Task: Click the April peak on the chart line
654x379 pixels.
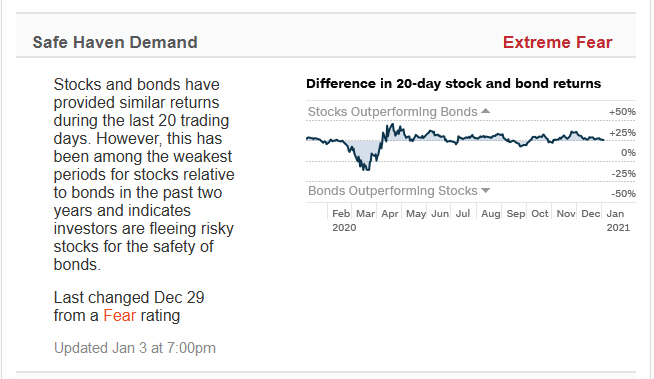Action: coord(392,125)
